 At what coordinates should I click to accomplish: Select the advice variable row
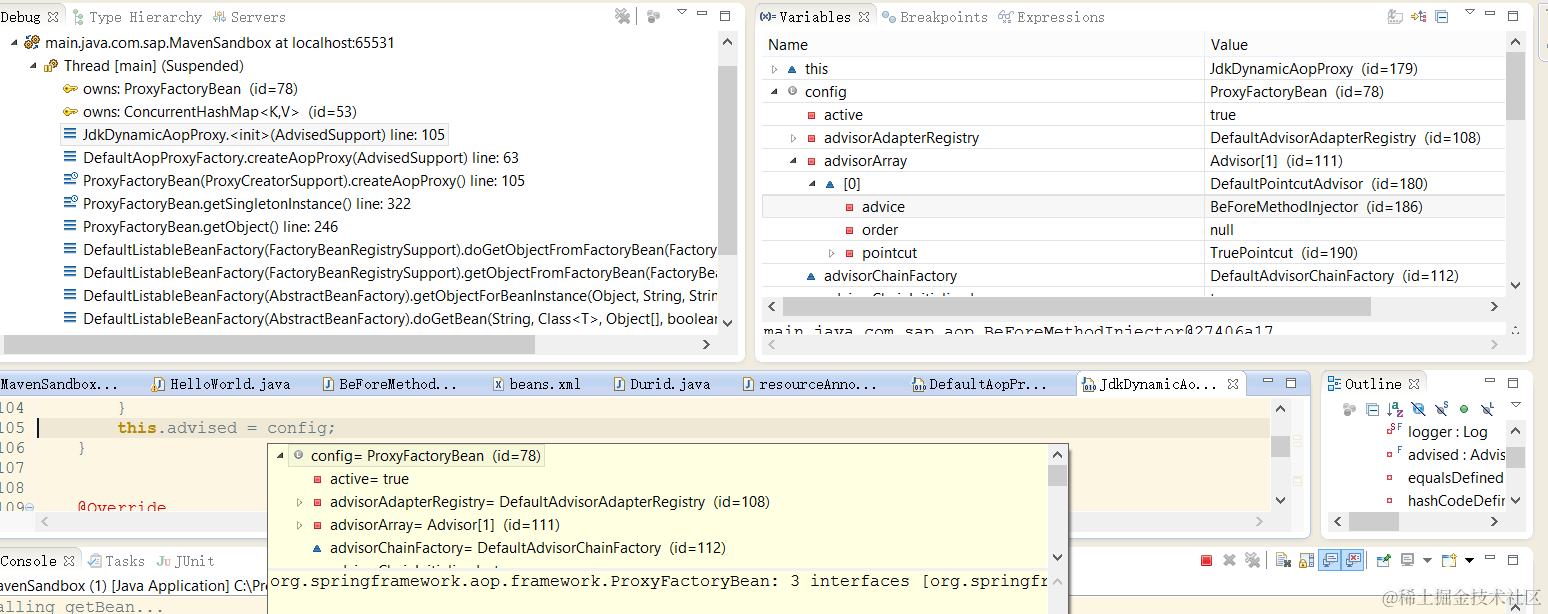click(x=1133, y=207)
